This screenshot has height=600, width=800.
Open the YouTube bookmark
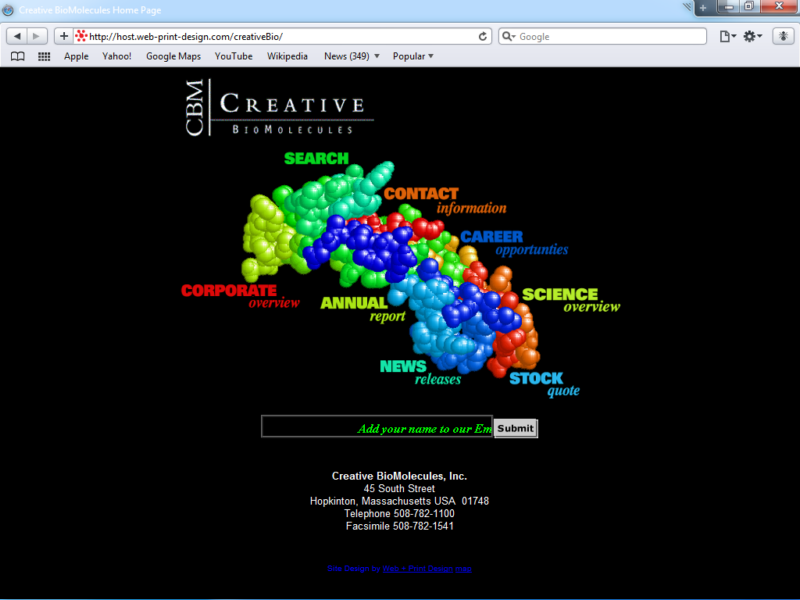click(234, 56)
